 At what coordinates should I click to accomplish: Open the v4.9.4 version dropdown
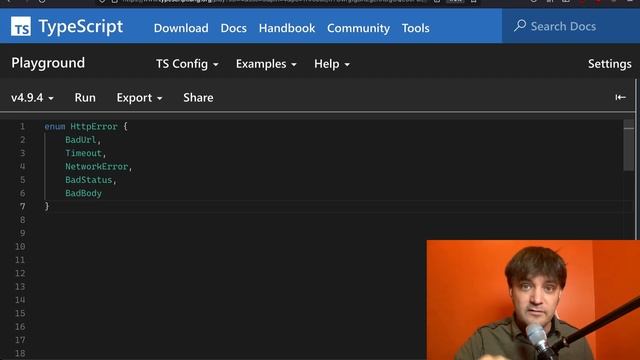[32, 98]
